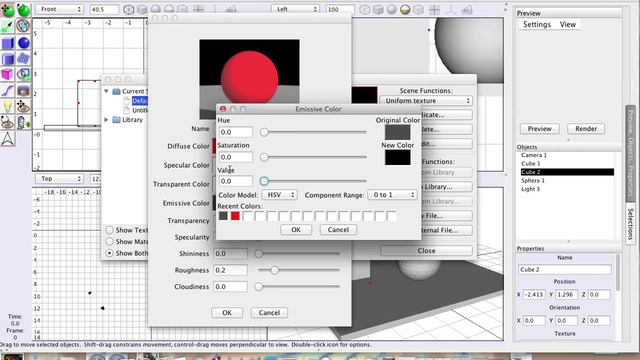Open the Uniform texture type dropdown
This screenshot has height=360, width=640.
pos(426,101)
